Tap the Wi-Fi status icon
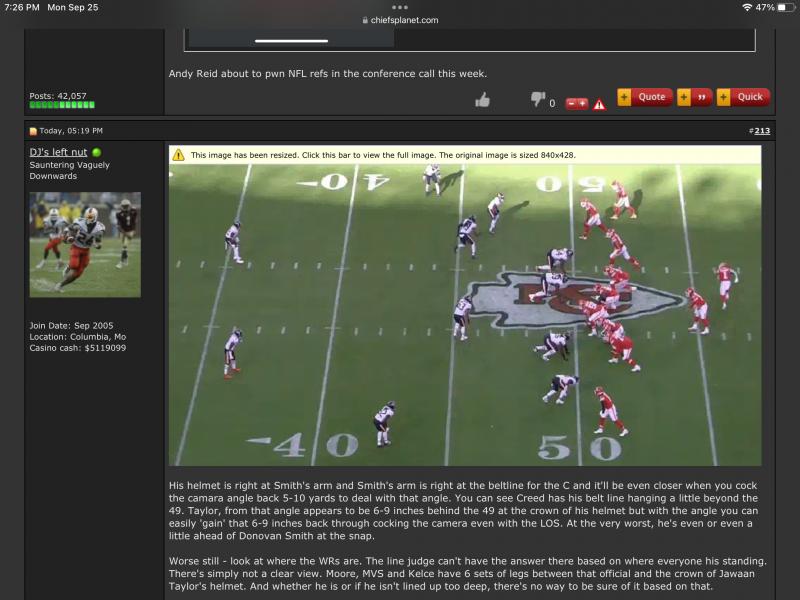Image resolution: width=800 pixels, height=600 pixels. (x=747, y=7)
